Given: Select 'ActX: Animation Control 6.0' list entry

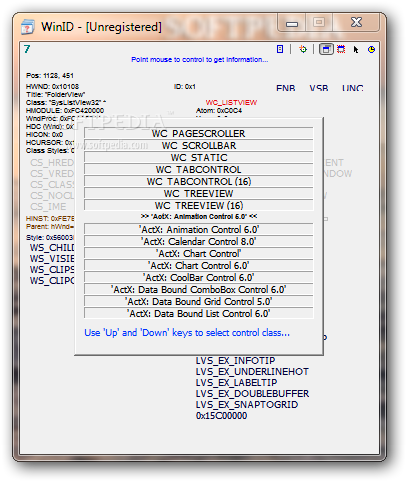Looking at the screenshot, I should [x=199, y=229].
